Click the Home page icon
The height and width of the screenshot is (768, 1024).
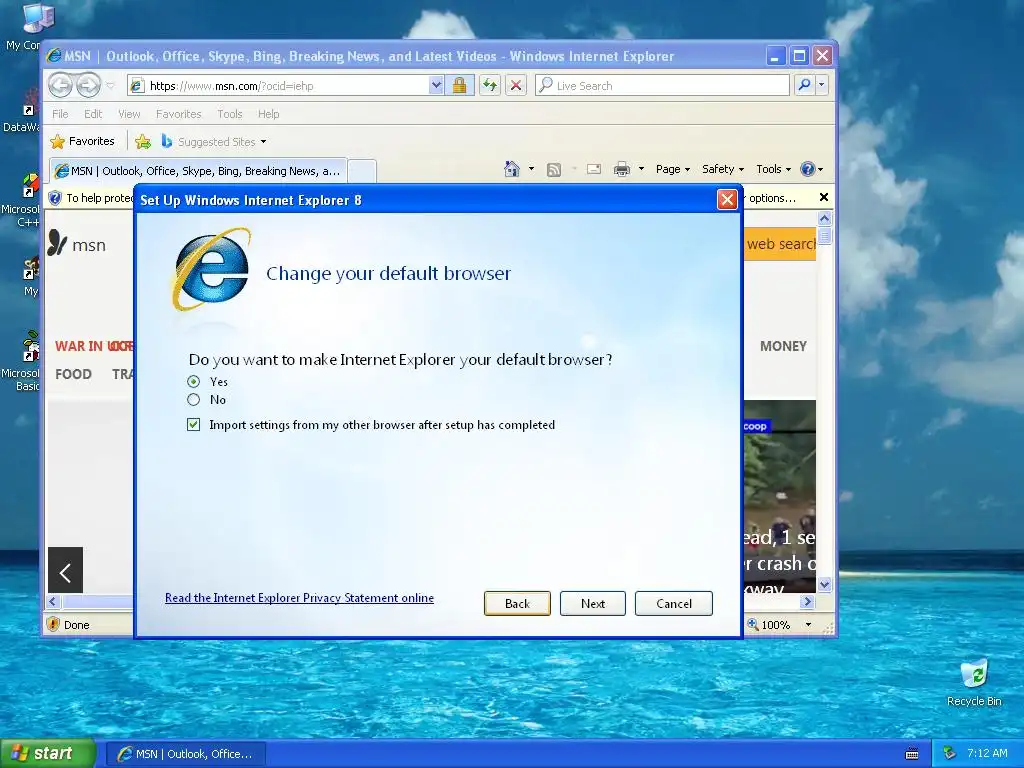click(512, 169)
